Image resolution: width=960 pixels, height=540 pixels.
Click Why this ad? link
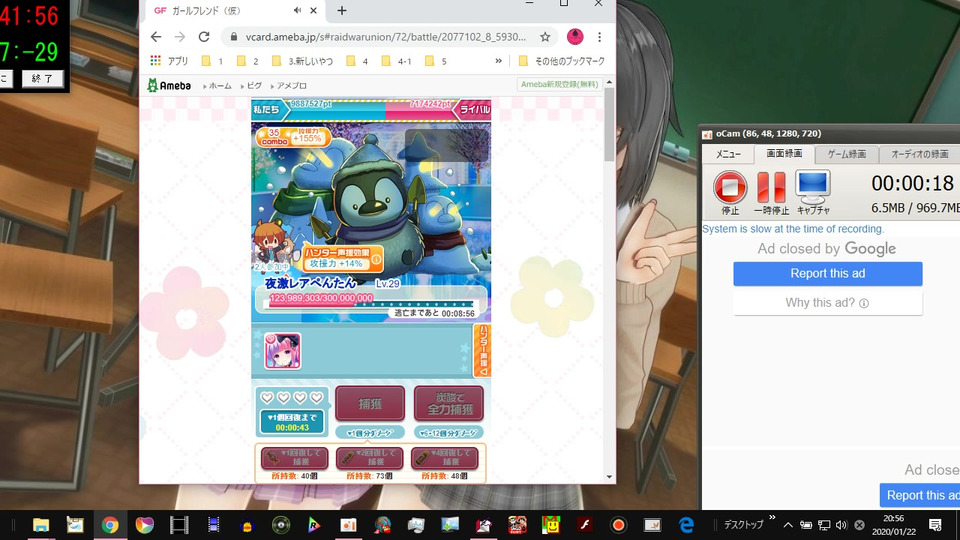click(x=828, y=303)
